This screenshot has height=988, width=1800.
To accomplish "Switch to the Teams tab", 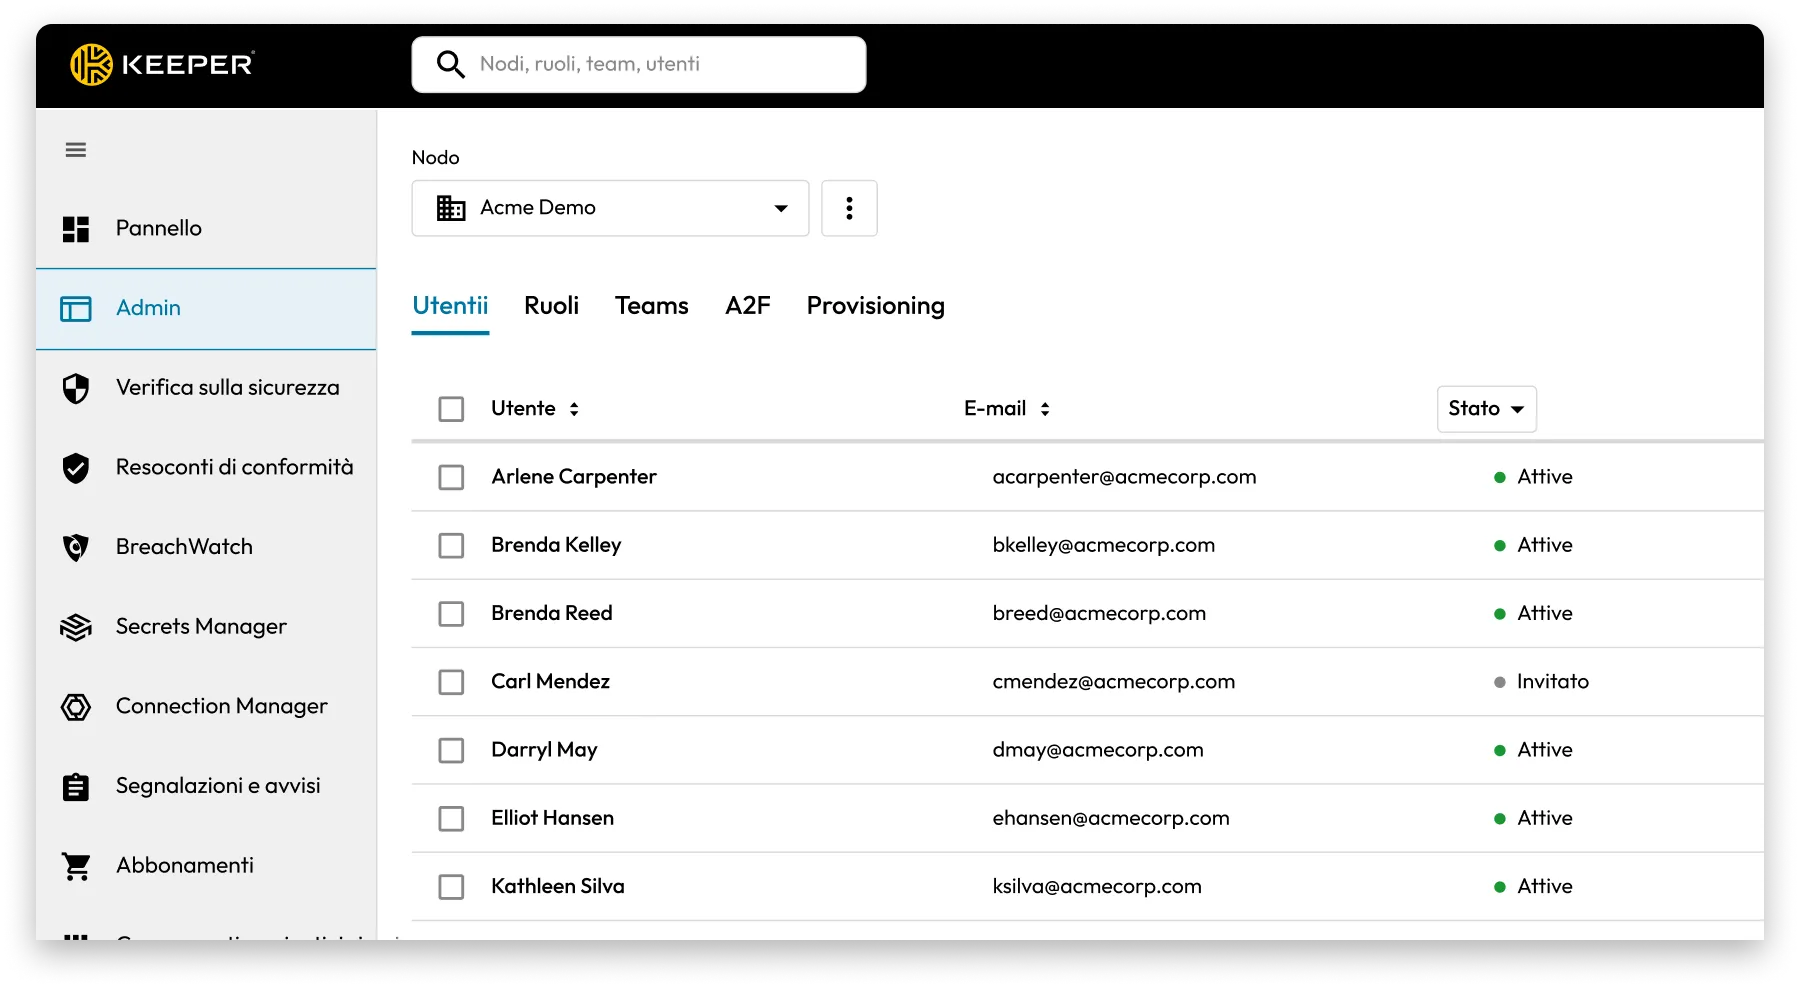I will click(x=651, y=306).
